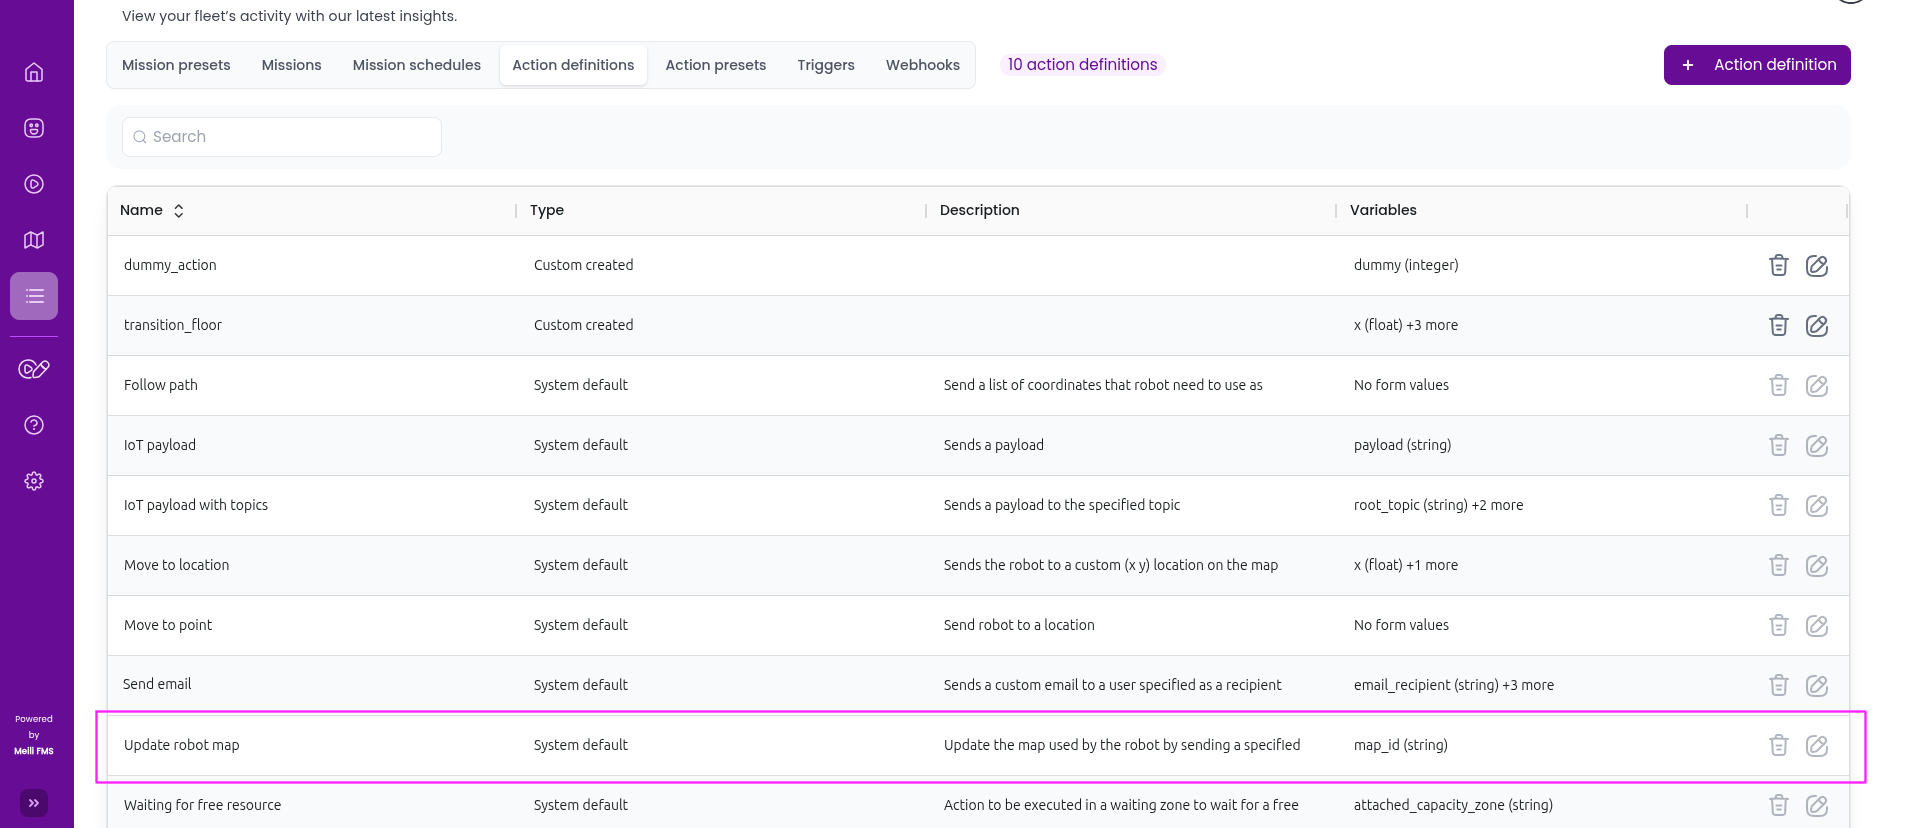Viewport: 1910px width, 828px height.
Task: Delete the dummy_action definition
Action: pos(1778,265)
